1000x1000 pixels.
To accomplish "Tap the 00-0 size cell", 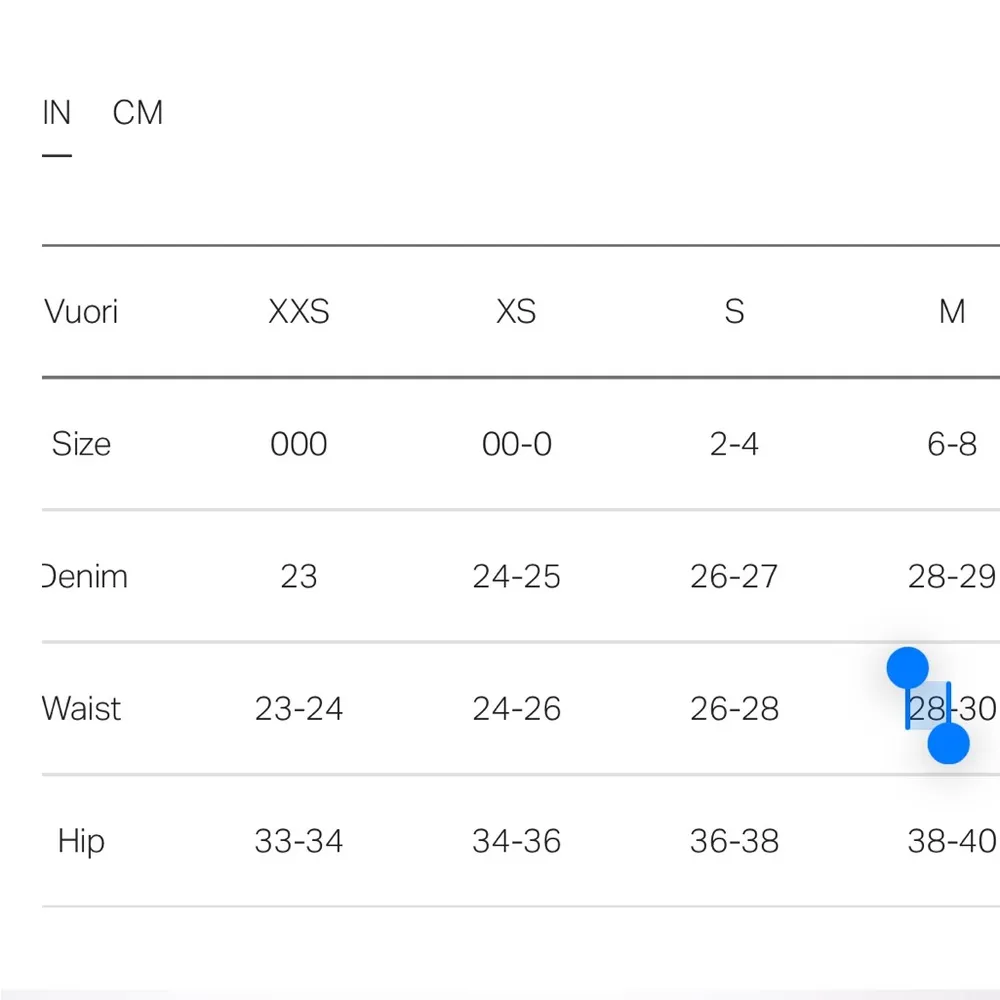I will pos(516,444).
